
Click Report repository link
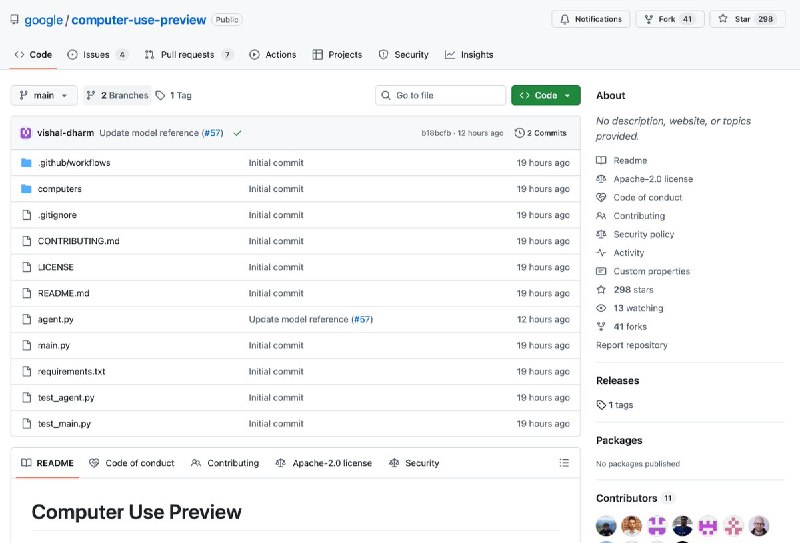click(x=632, y=345)
